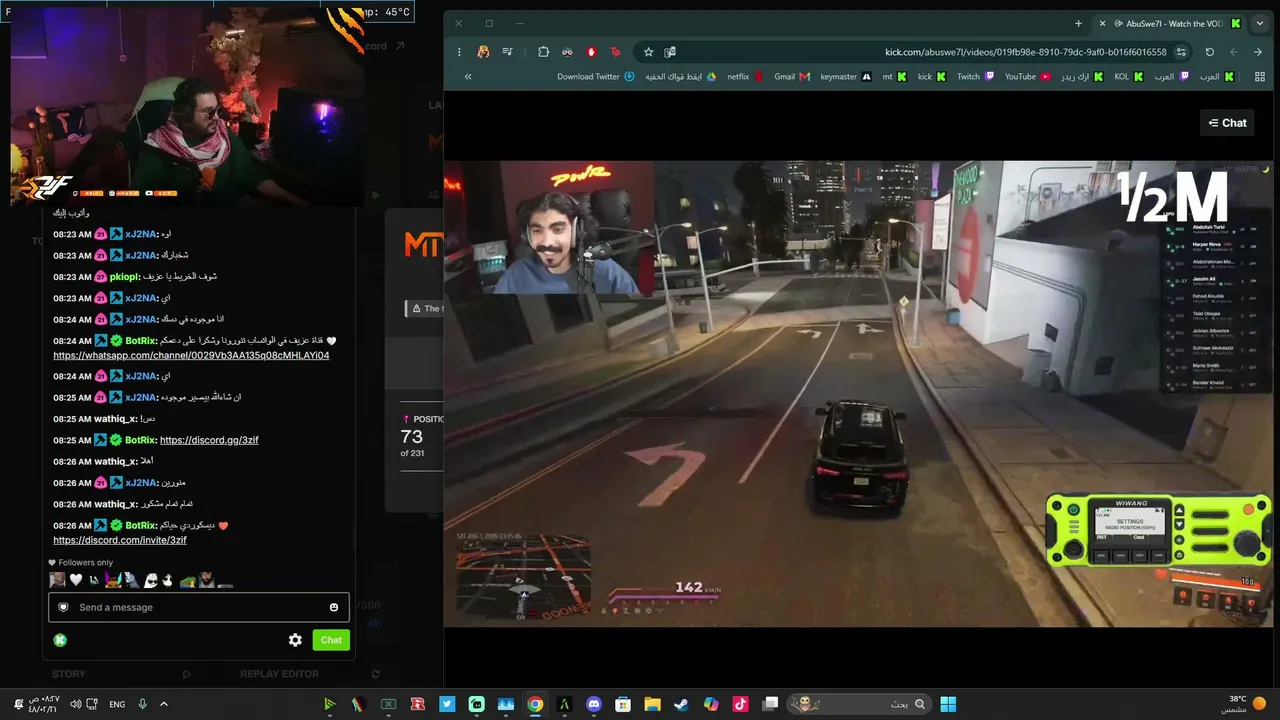Click the red 'Tp' extension icon
Image resolution: width=1280 pixels, height=720 pixels.
click(x=615, y=52)
